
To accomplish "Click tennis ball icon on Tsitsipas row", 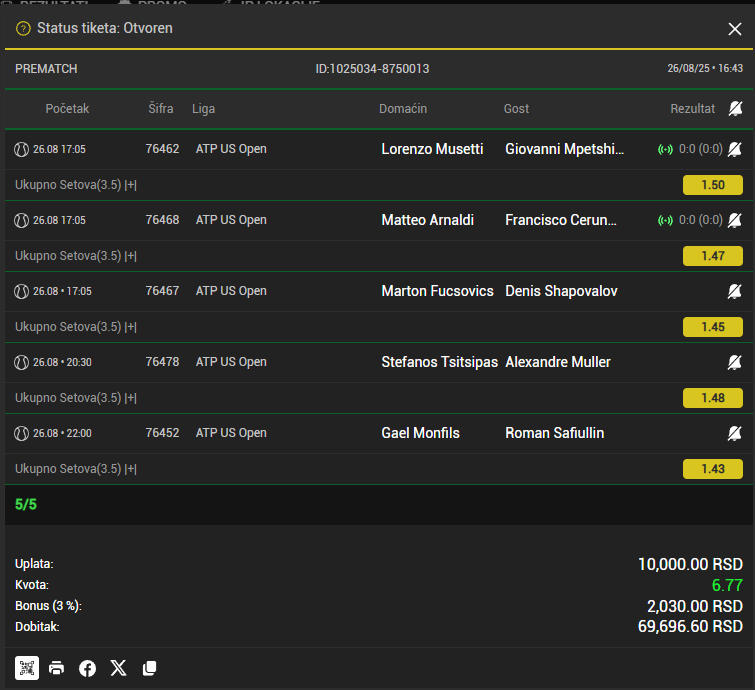I will click(21, 363).
